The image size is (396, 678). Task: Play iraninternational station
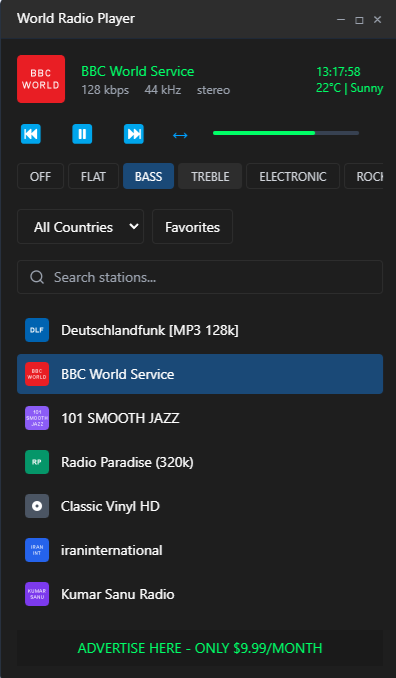(200, 550)
